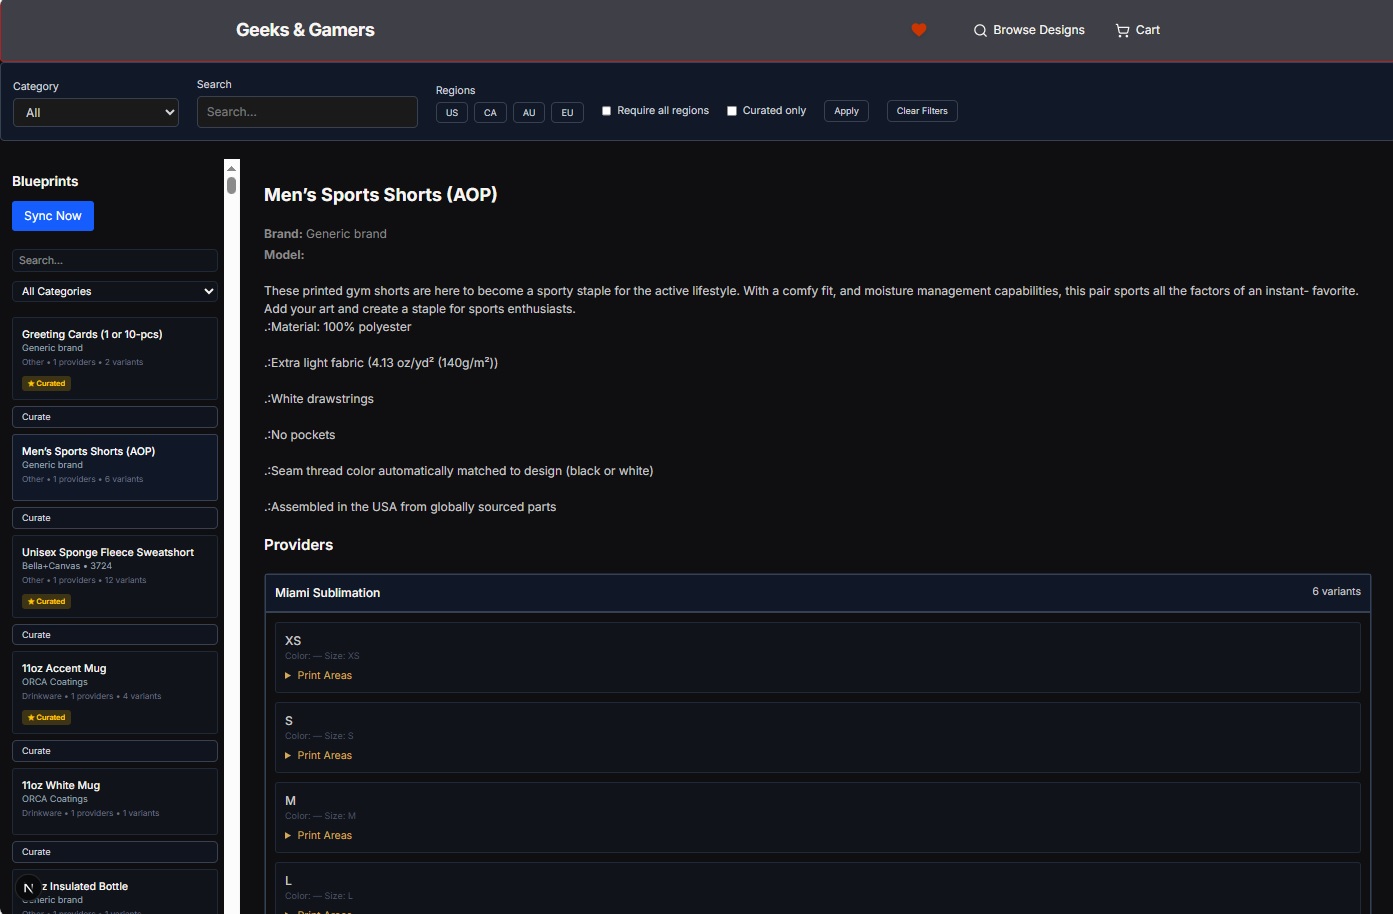Click the top Search input field
The image size is (1393, 914).
pos(307,112)
